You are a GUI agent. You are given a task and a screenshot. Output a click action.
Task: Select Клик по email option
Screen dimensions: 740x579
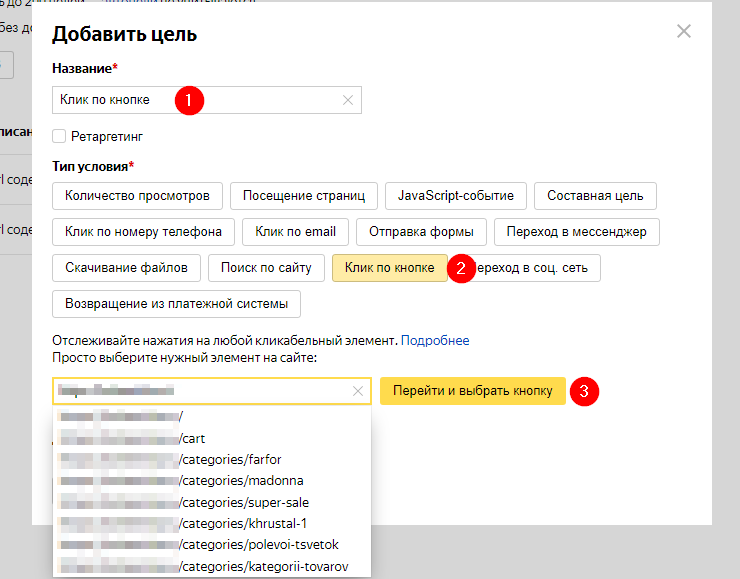click(295, 232)
